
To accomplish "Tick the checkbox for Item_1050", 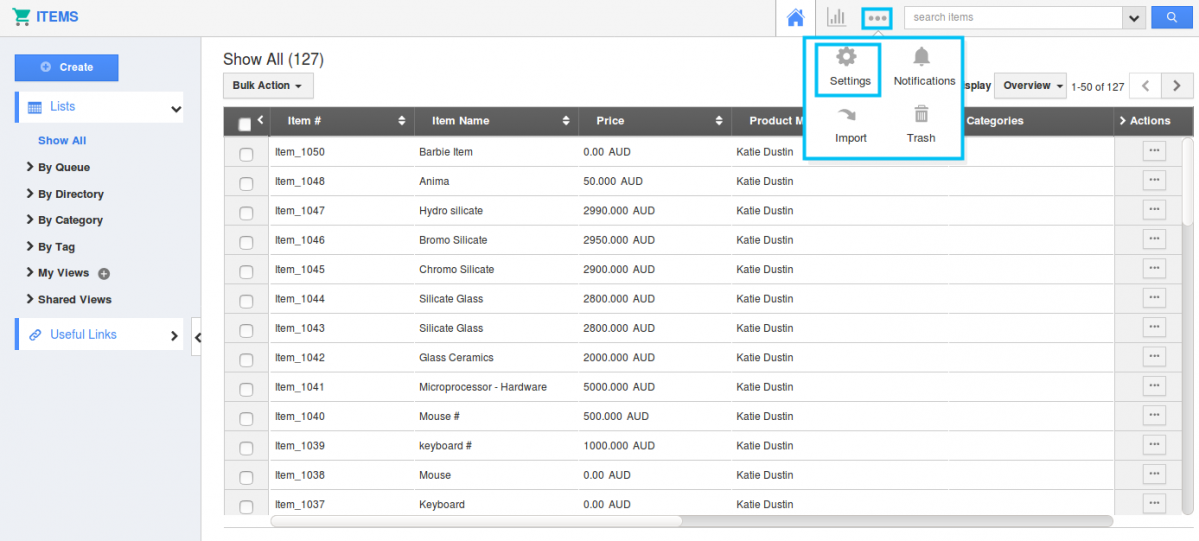I will pyautogui.click(x=246, y=154).
